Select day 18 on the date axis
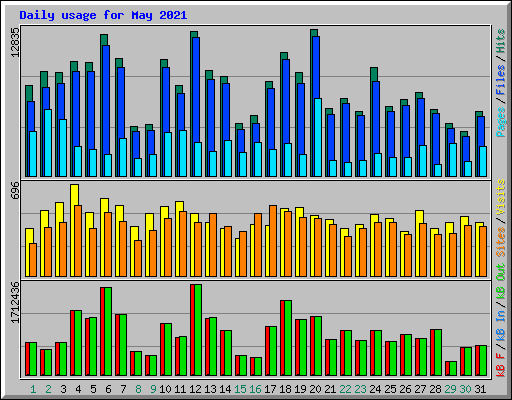512x400 pixels. [x=285, y=389]
